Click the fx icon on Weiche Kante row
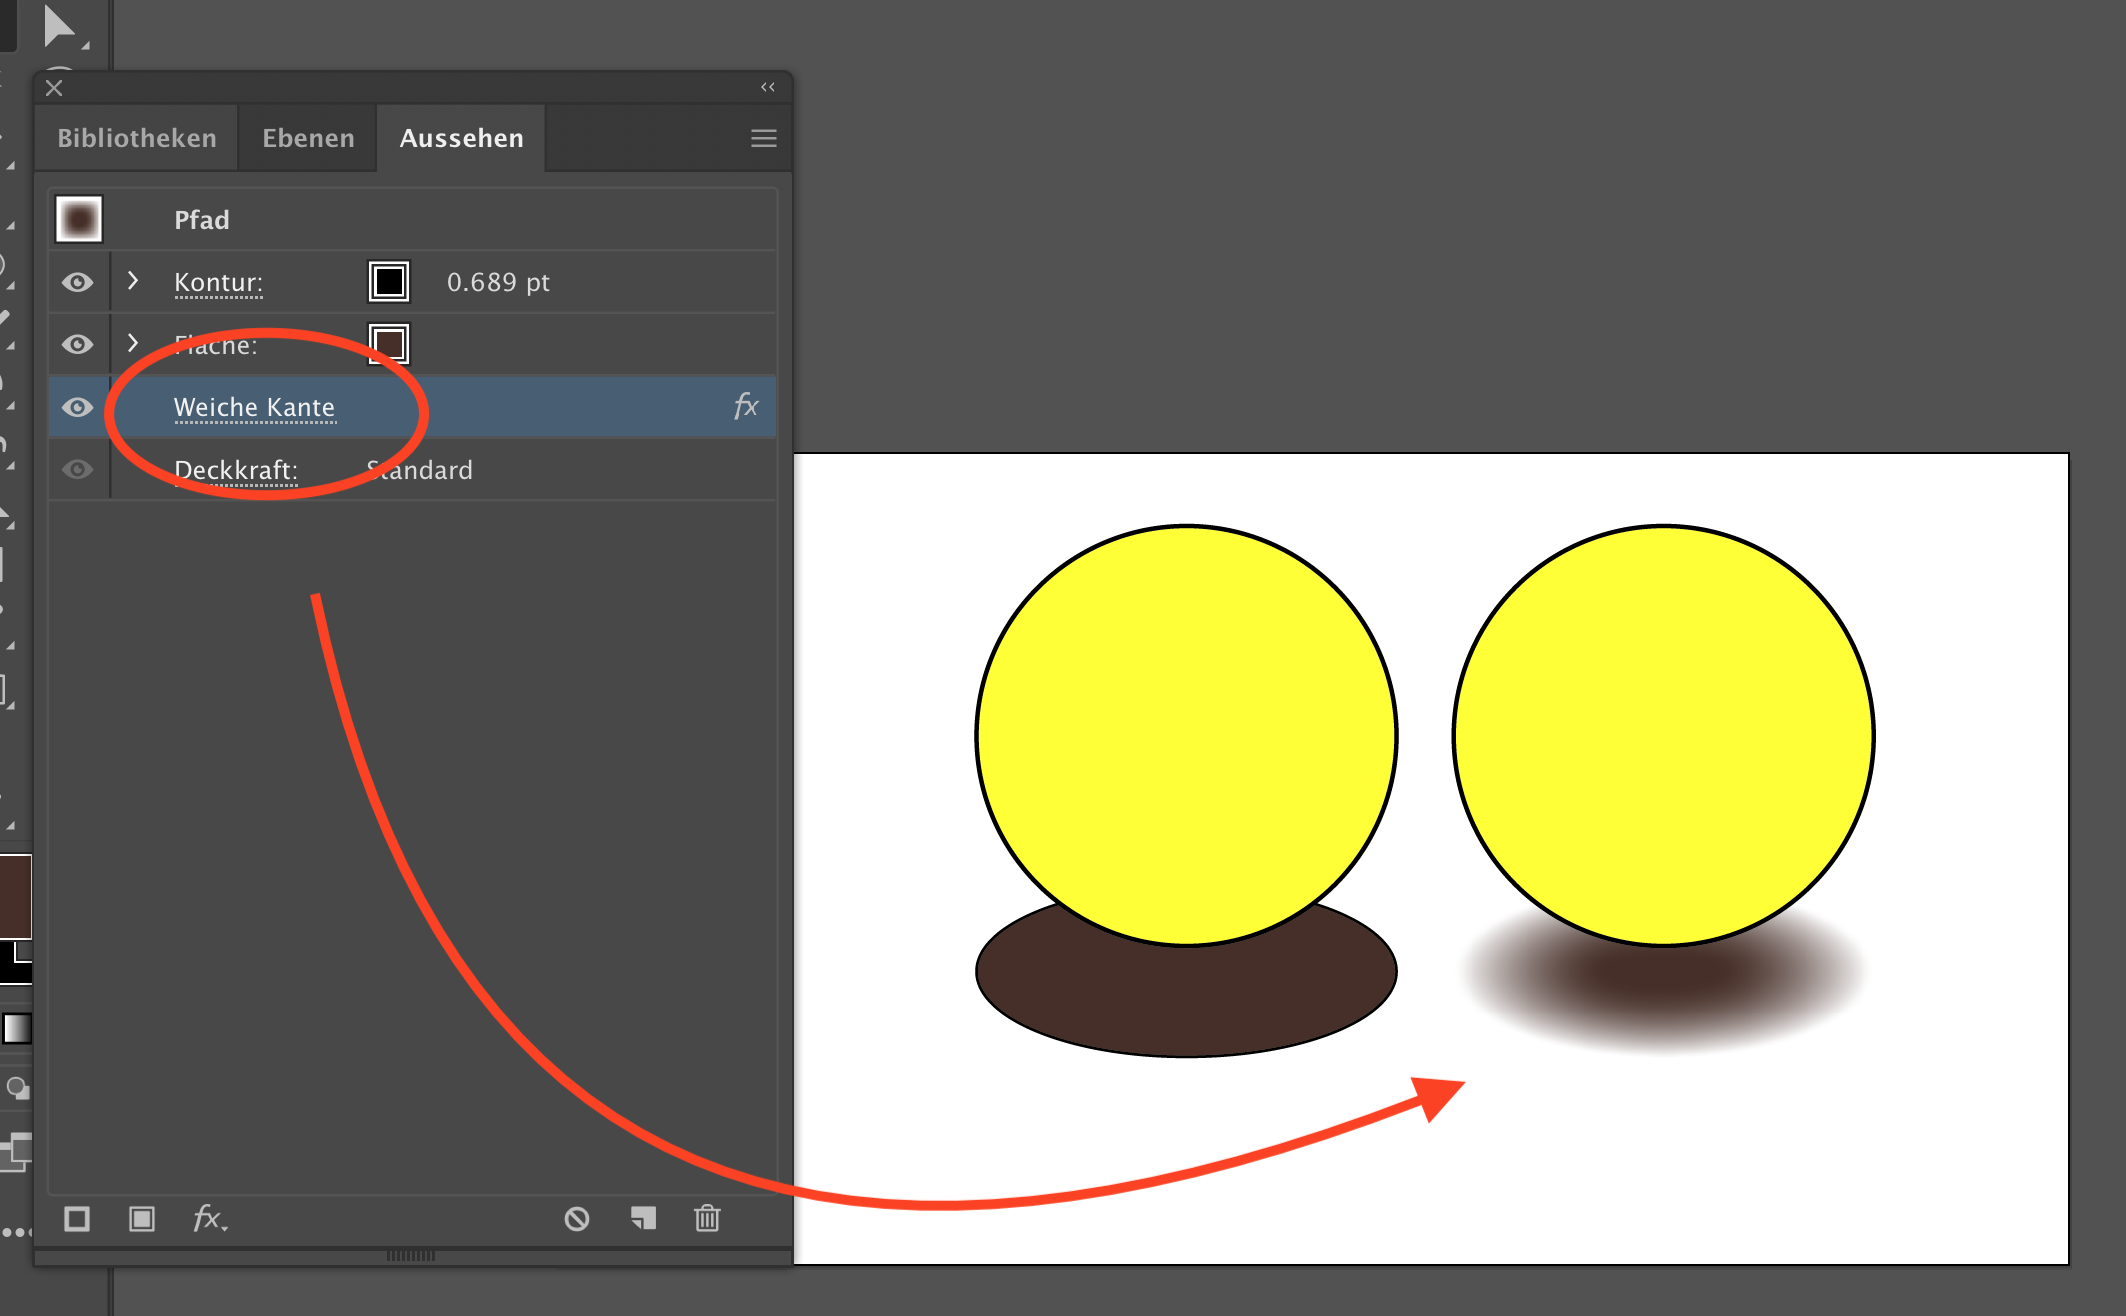This screenshot has height=1316, width=2126. (x=746, y=406)
